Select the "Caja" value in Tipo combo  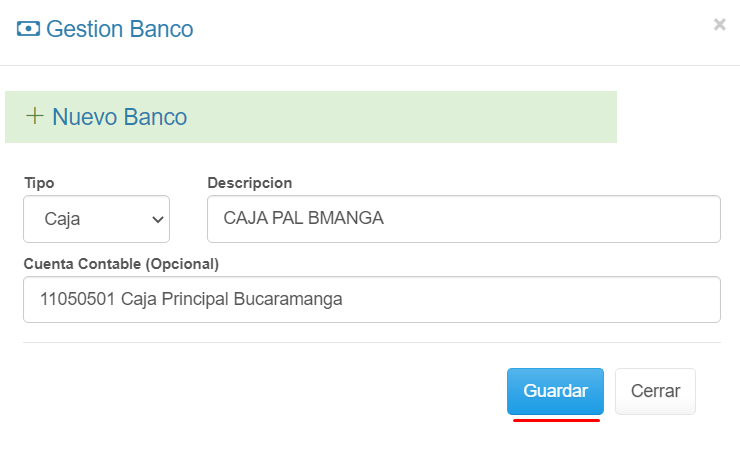click(63, 219)
